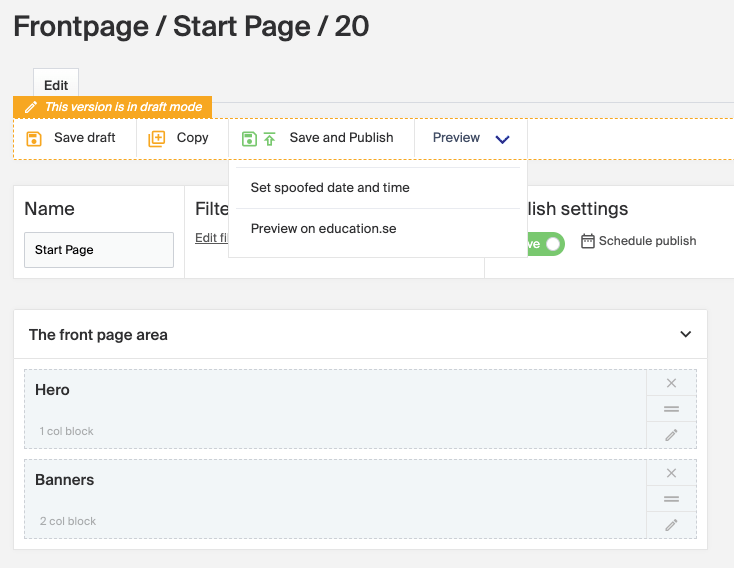Click the Save draft floppy disk icon
This screenshot has width=734, height=568.
click(x=34, y=139)
